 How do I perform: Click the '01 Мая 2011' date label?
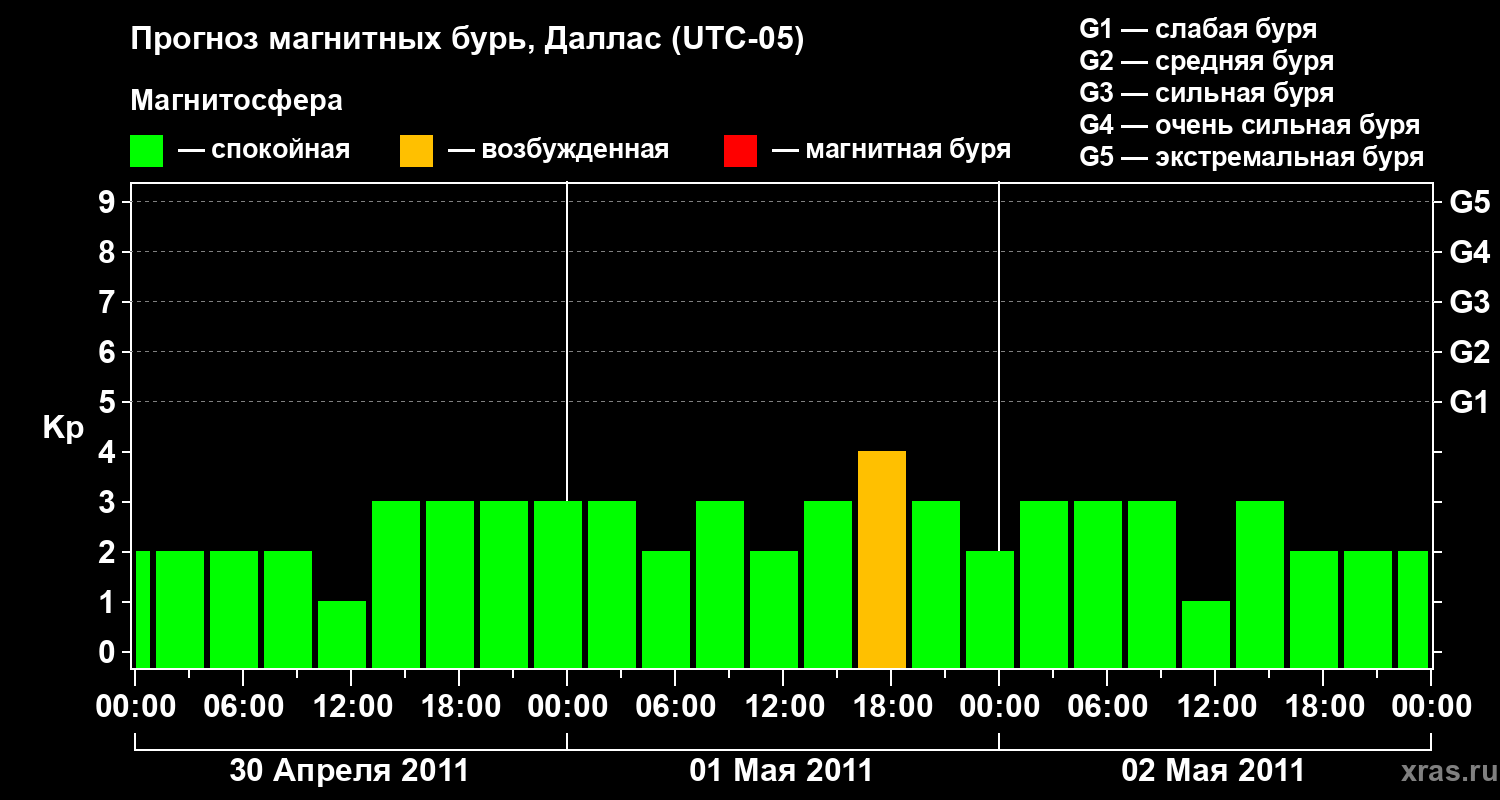781,771
